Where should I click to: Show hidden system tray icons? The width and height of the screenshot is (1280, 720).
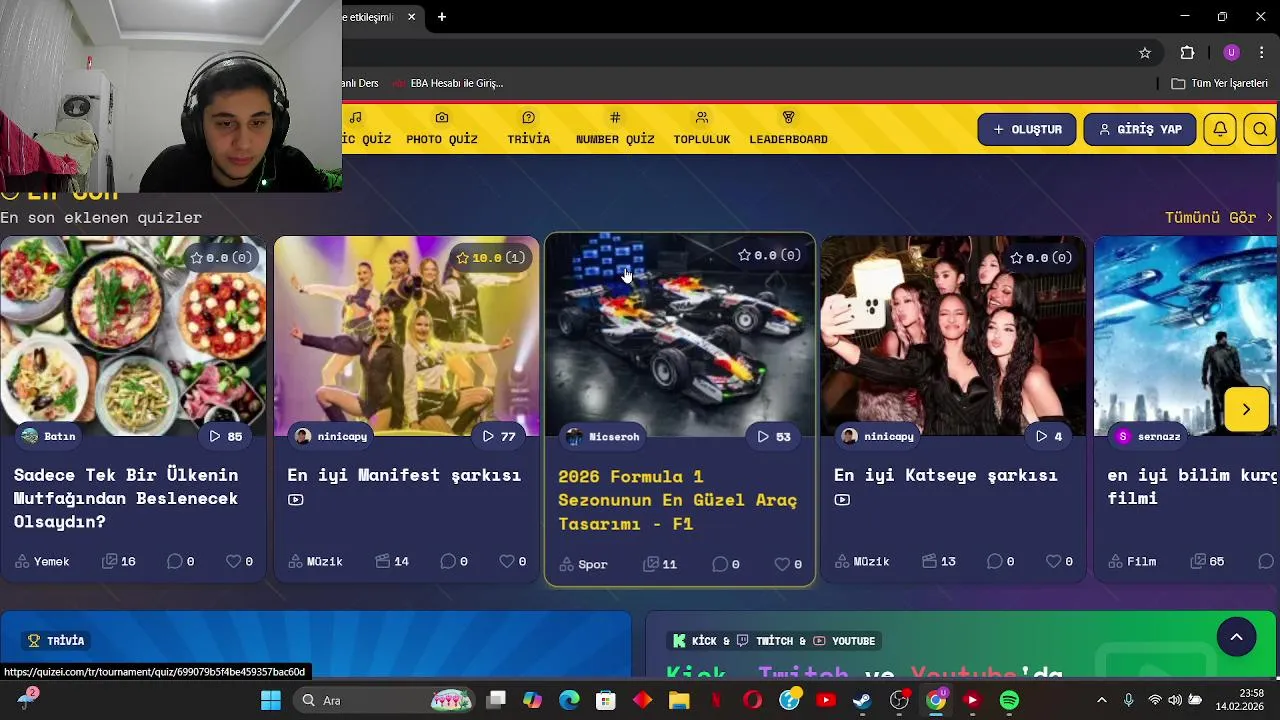pyautogui.click(x=1102, y=700)
